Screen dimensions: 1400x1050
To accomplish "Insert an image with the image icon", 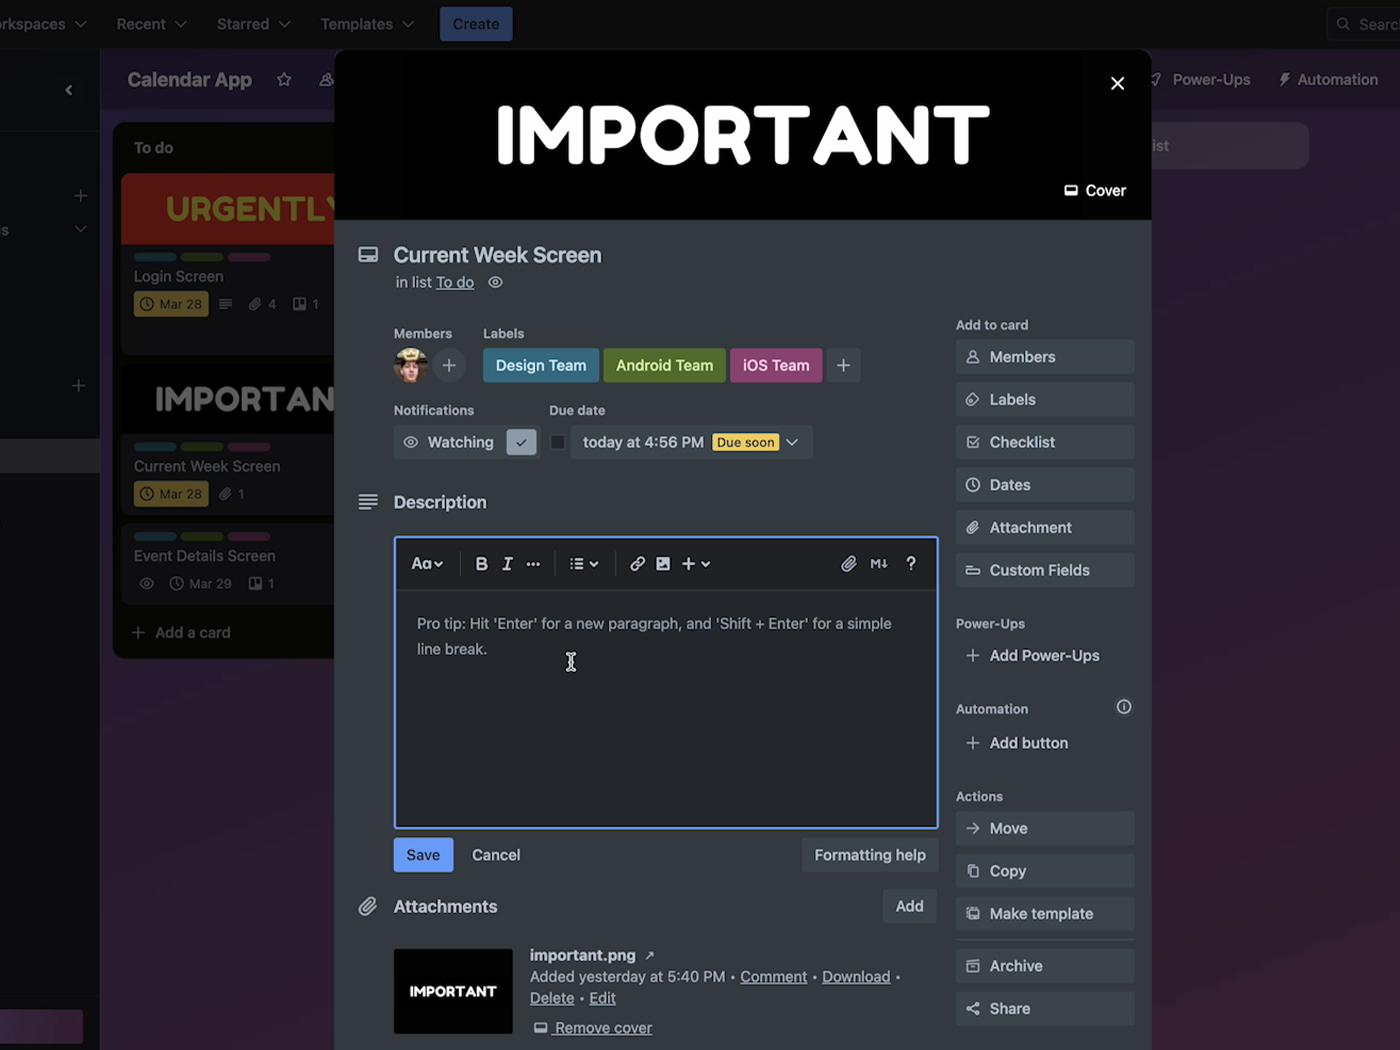I will click(x=663, y=564).
